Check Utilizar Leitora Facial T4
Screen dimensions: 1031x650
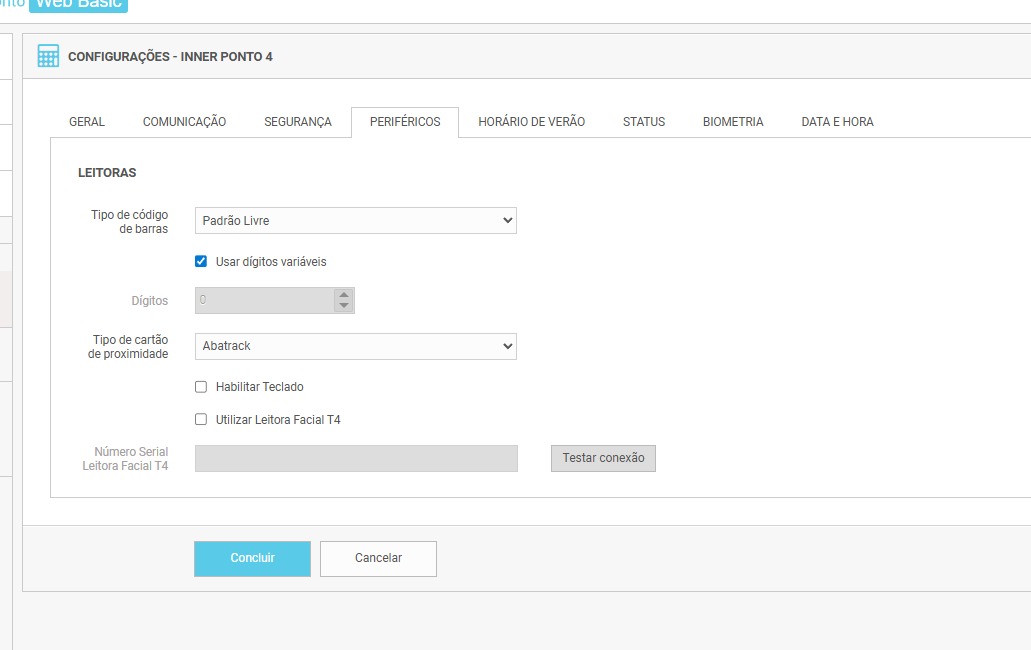click(x=201, y=420)
